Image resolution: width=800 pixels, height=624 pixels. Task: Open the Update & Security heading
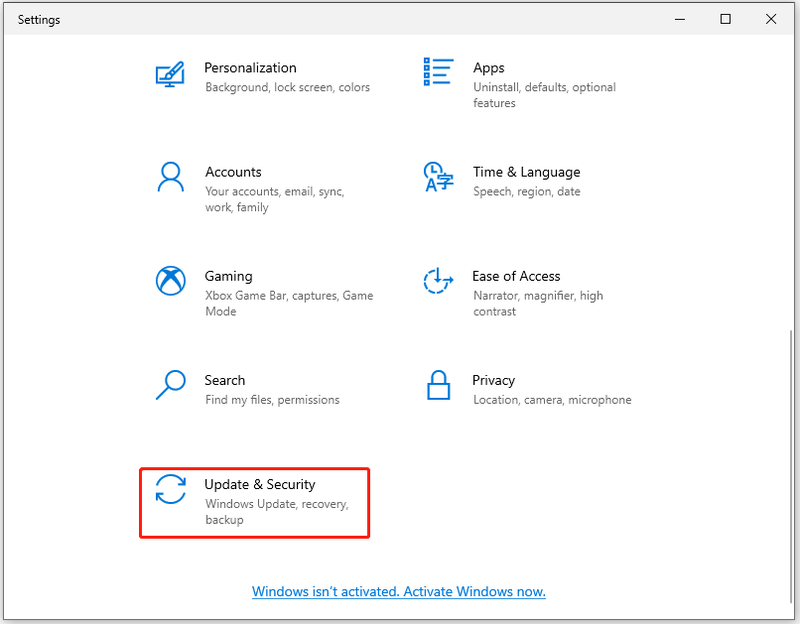[260, 484]
